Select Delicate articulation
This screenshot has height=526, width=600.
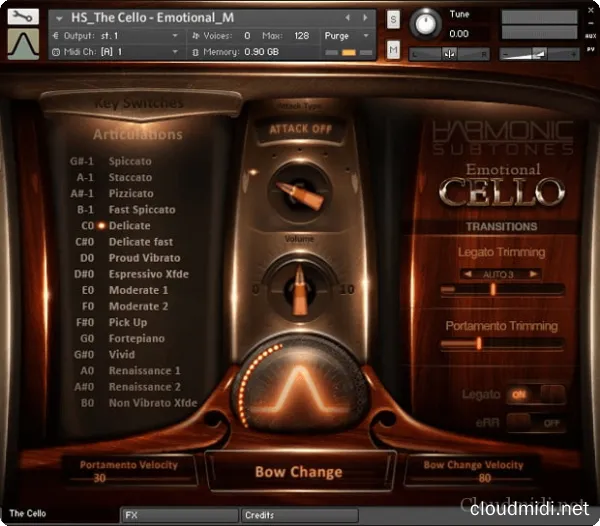pos(129,226)
